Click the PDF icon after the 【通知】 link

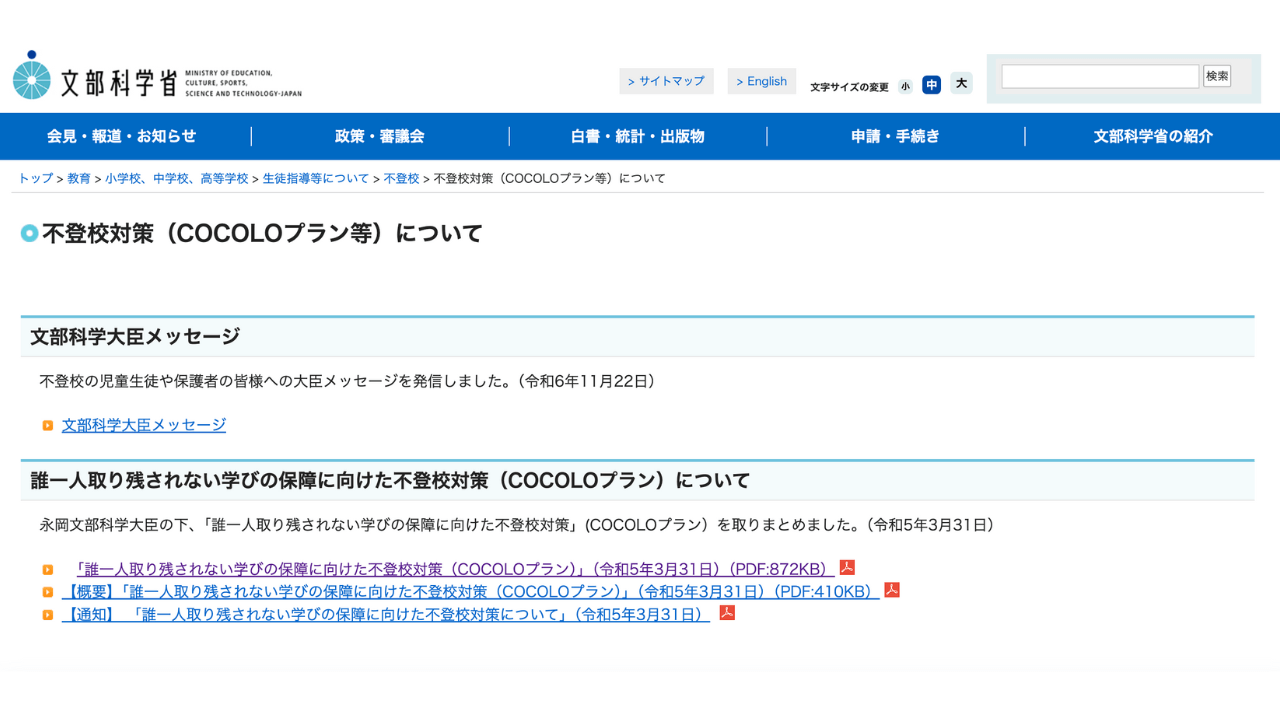pyautogui.click(x=727, y=613)
